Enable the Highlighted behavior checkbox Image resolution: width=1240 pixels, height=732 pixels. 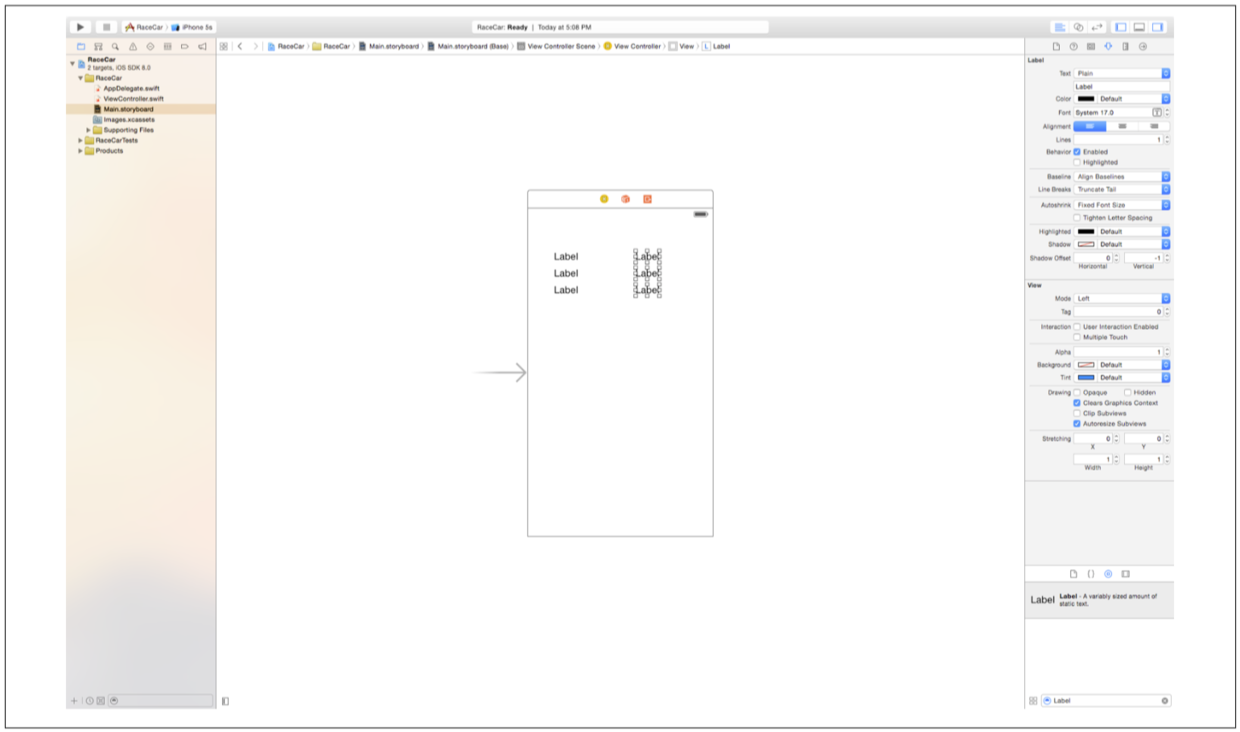click(x=1077, y=162)
